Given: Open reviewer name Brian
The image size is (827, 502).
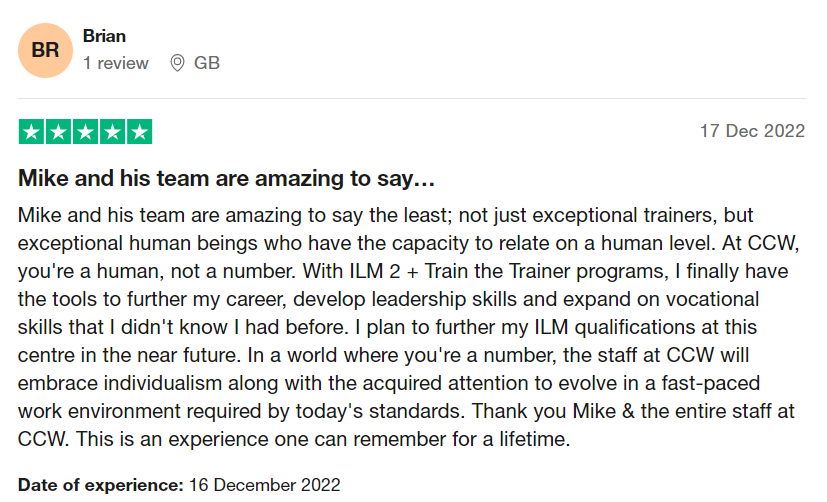Looking at the screenshot, I should (x=104, y=36).
